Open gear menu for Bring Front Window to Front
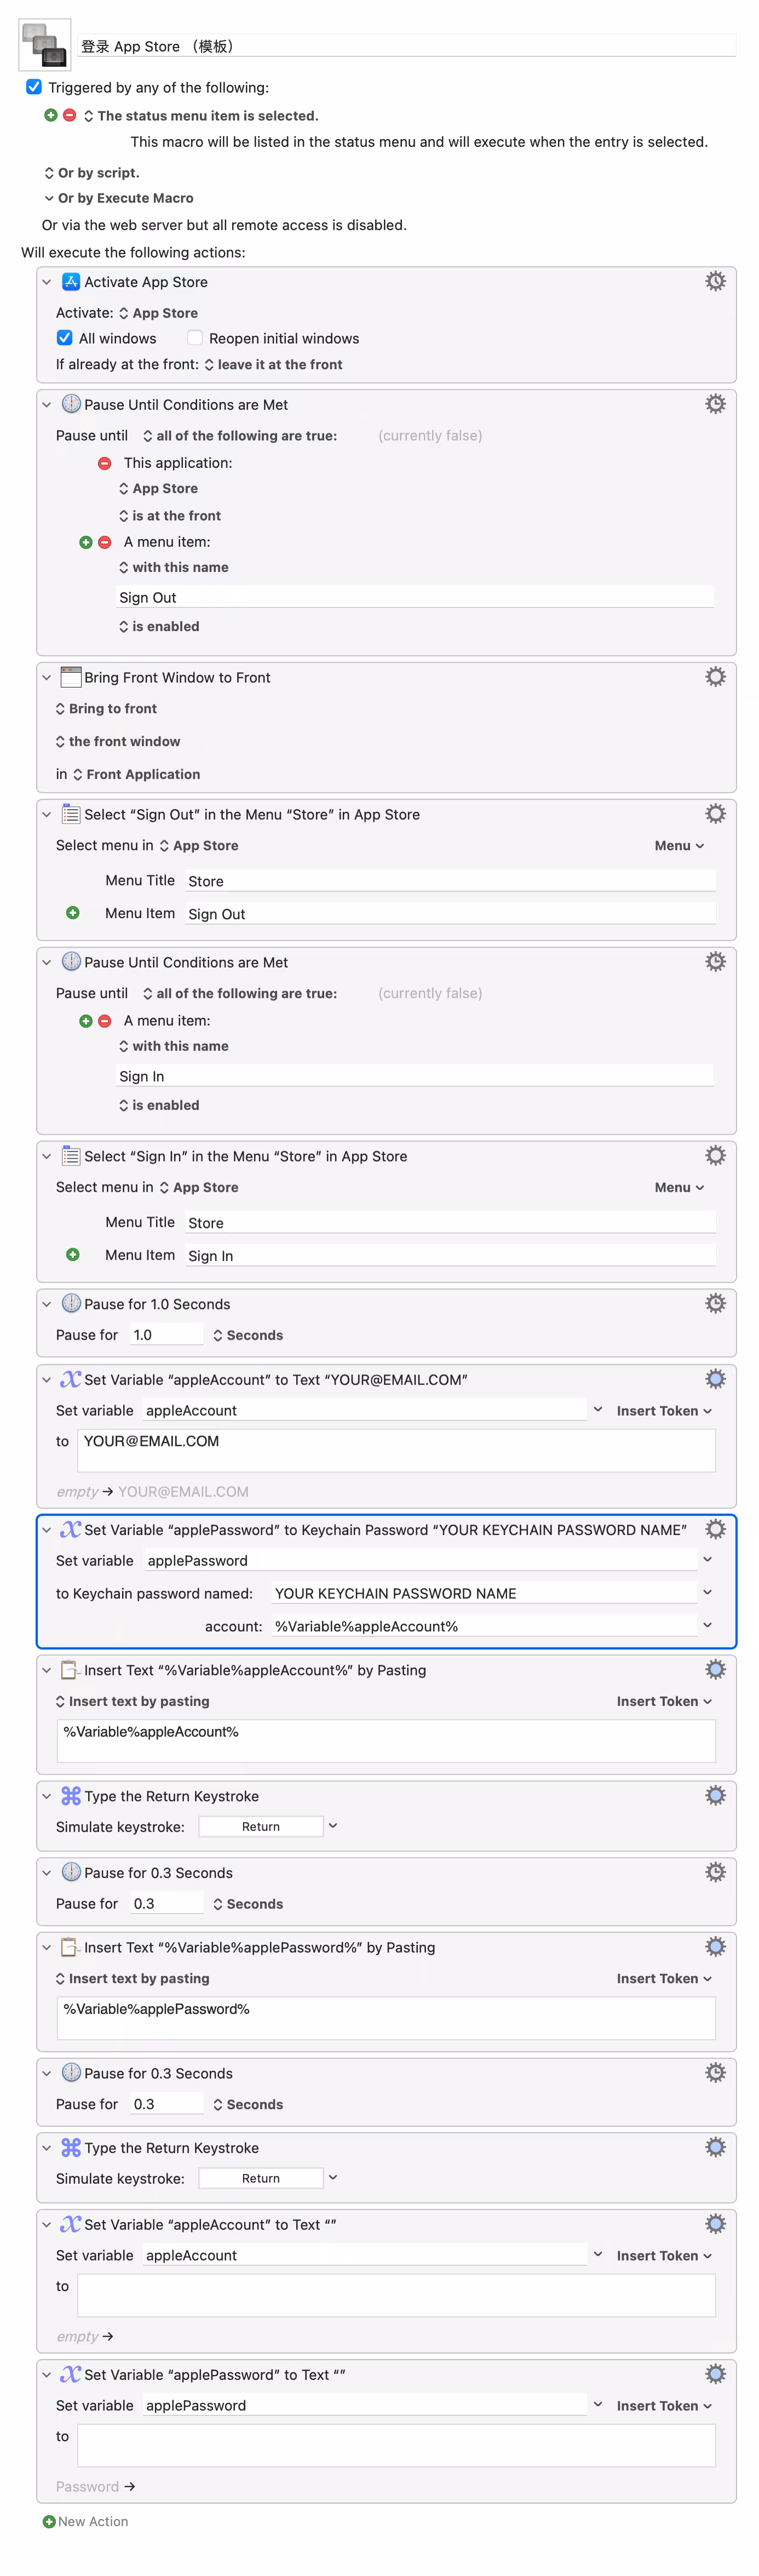Viewport: 759px width, 2576px height. (x=715, y=677)
